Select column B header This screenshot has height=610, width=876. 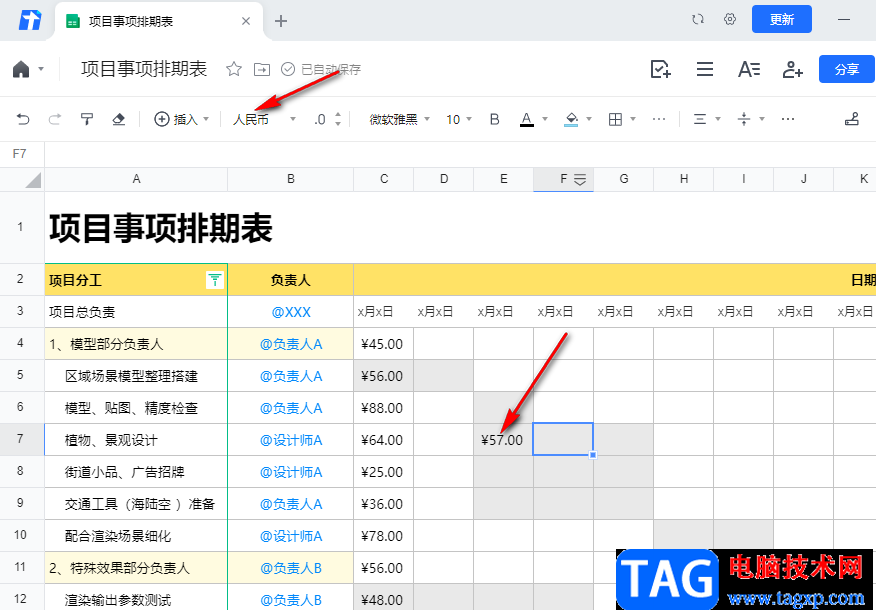point(291,179)
